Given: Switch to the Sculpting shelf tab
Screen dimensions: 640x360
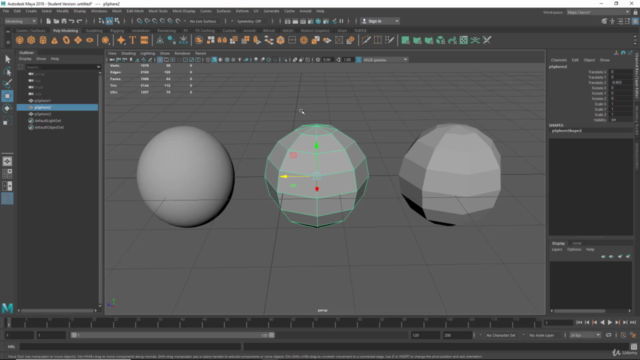Looking at the screenshot, I should tap(94, 31).
